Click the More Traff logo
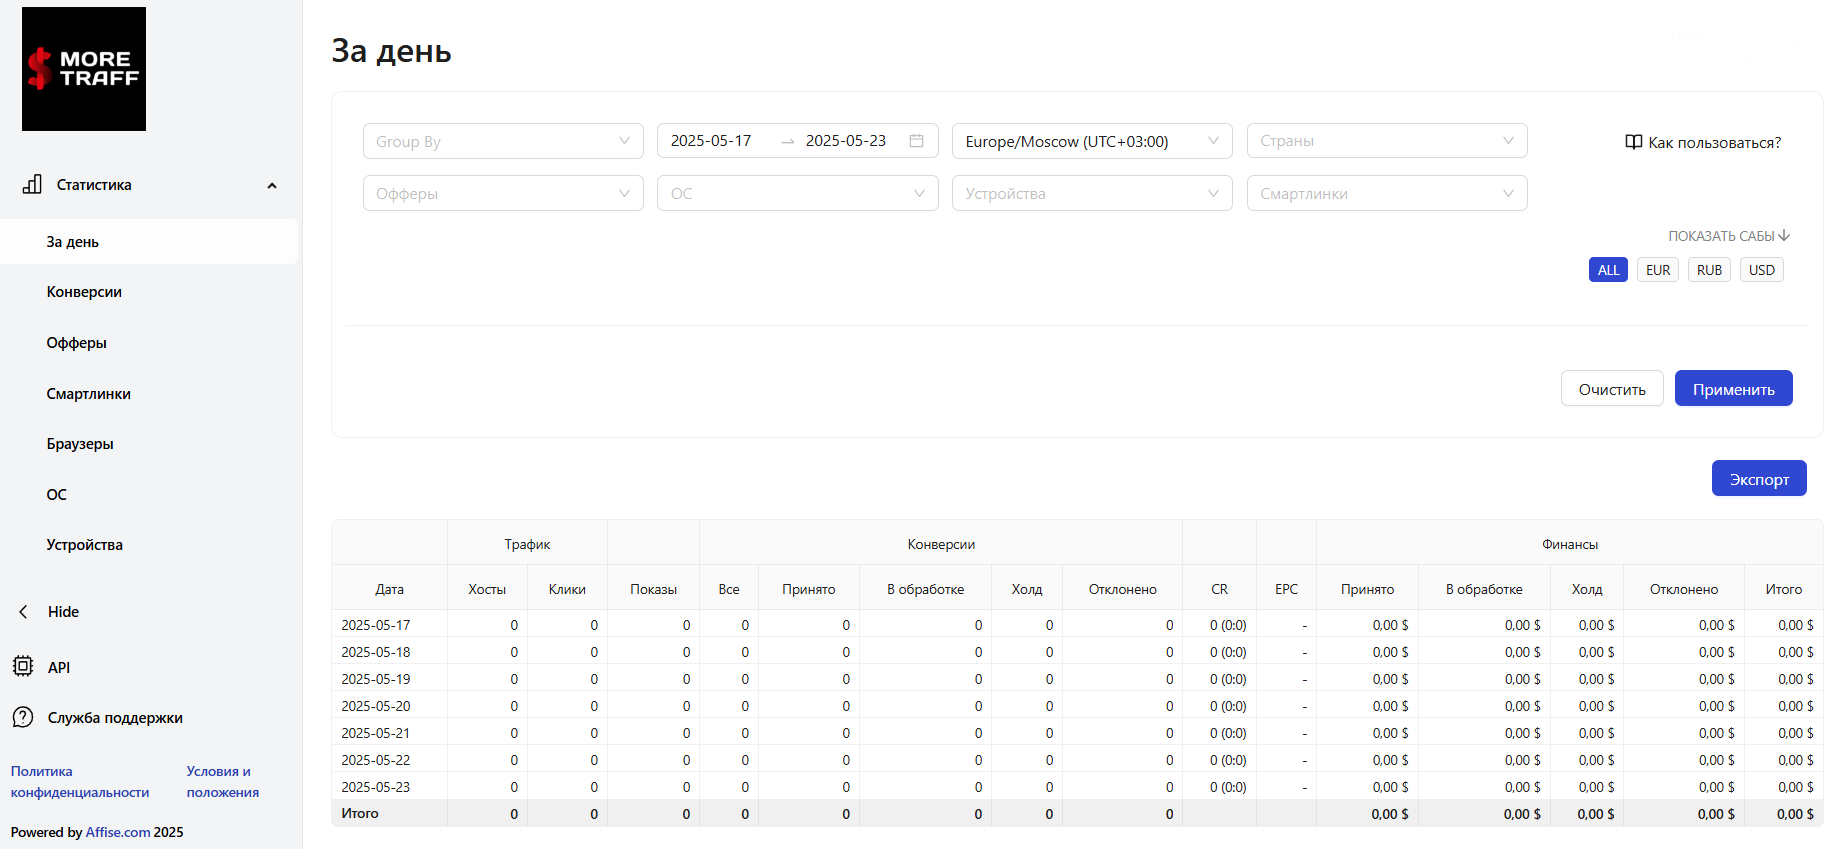The height and width of the screenshot is (849, 1834). click(84, 69)
